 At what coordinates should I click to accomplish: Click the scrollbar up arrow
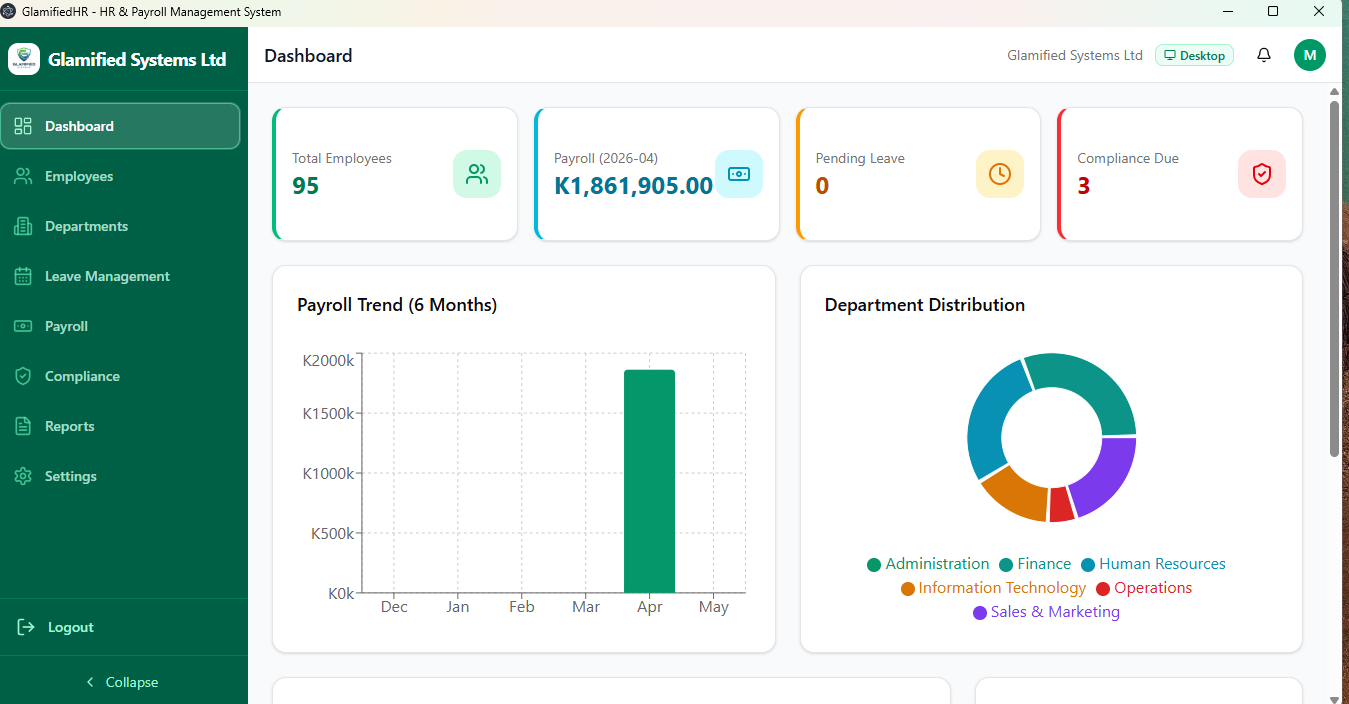click(1334, 91)
